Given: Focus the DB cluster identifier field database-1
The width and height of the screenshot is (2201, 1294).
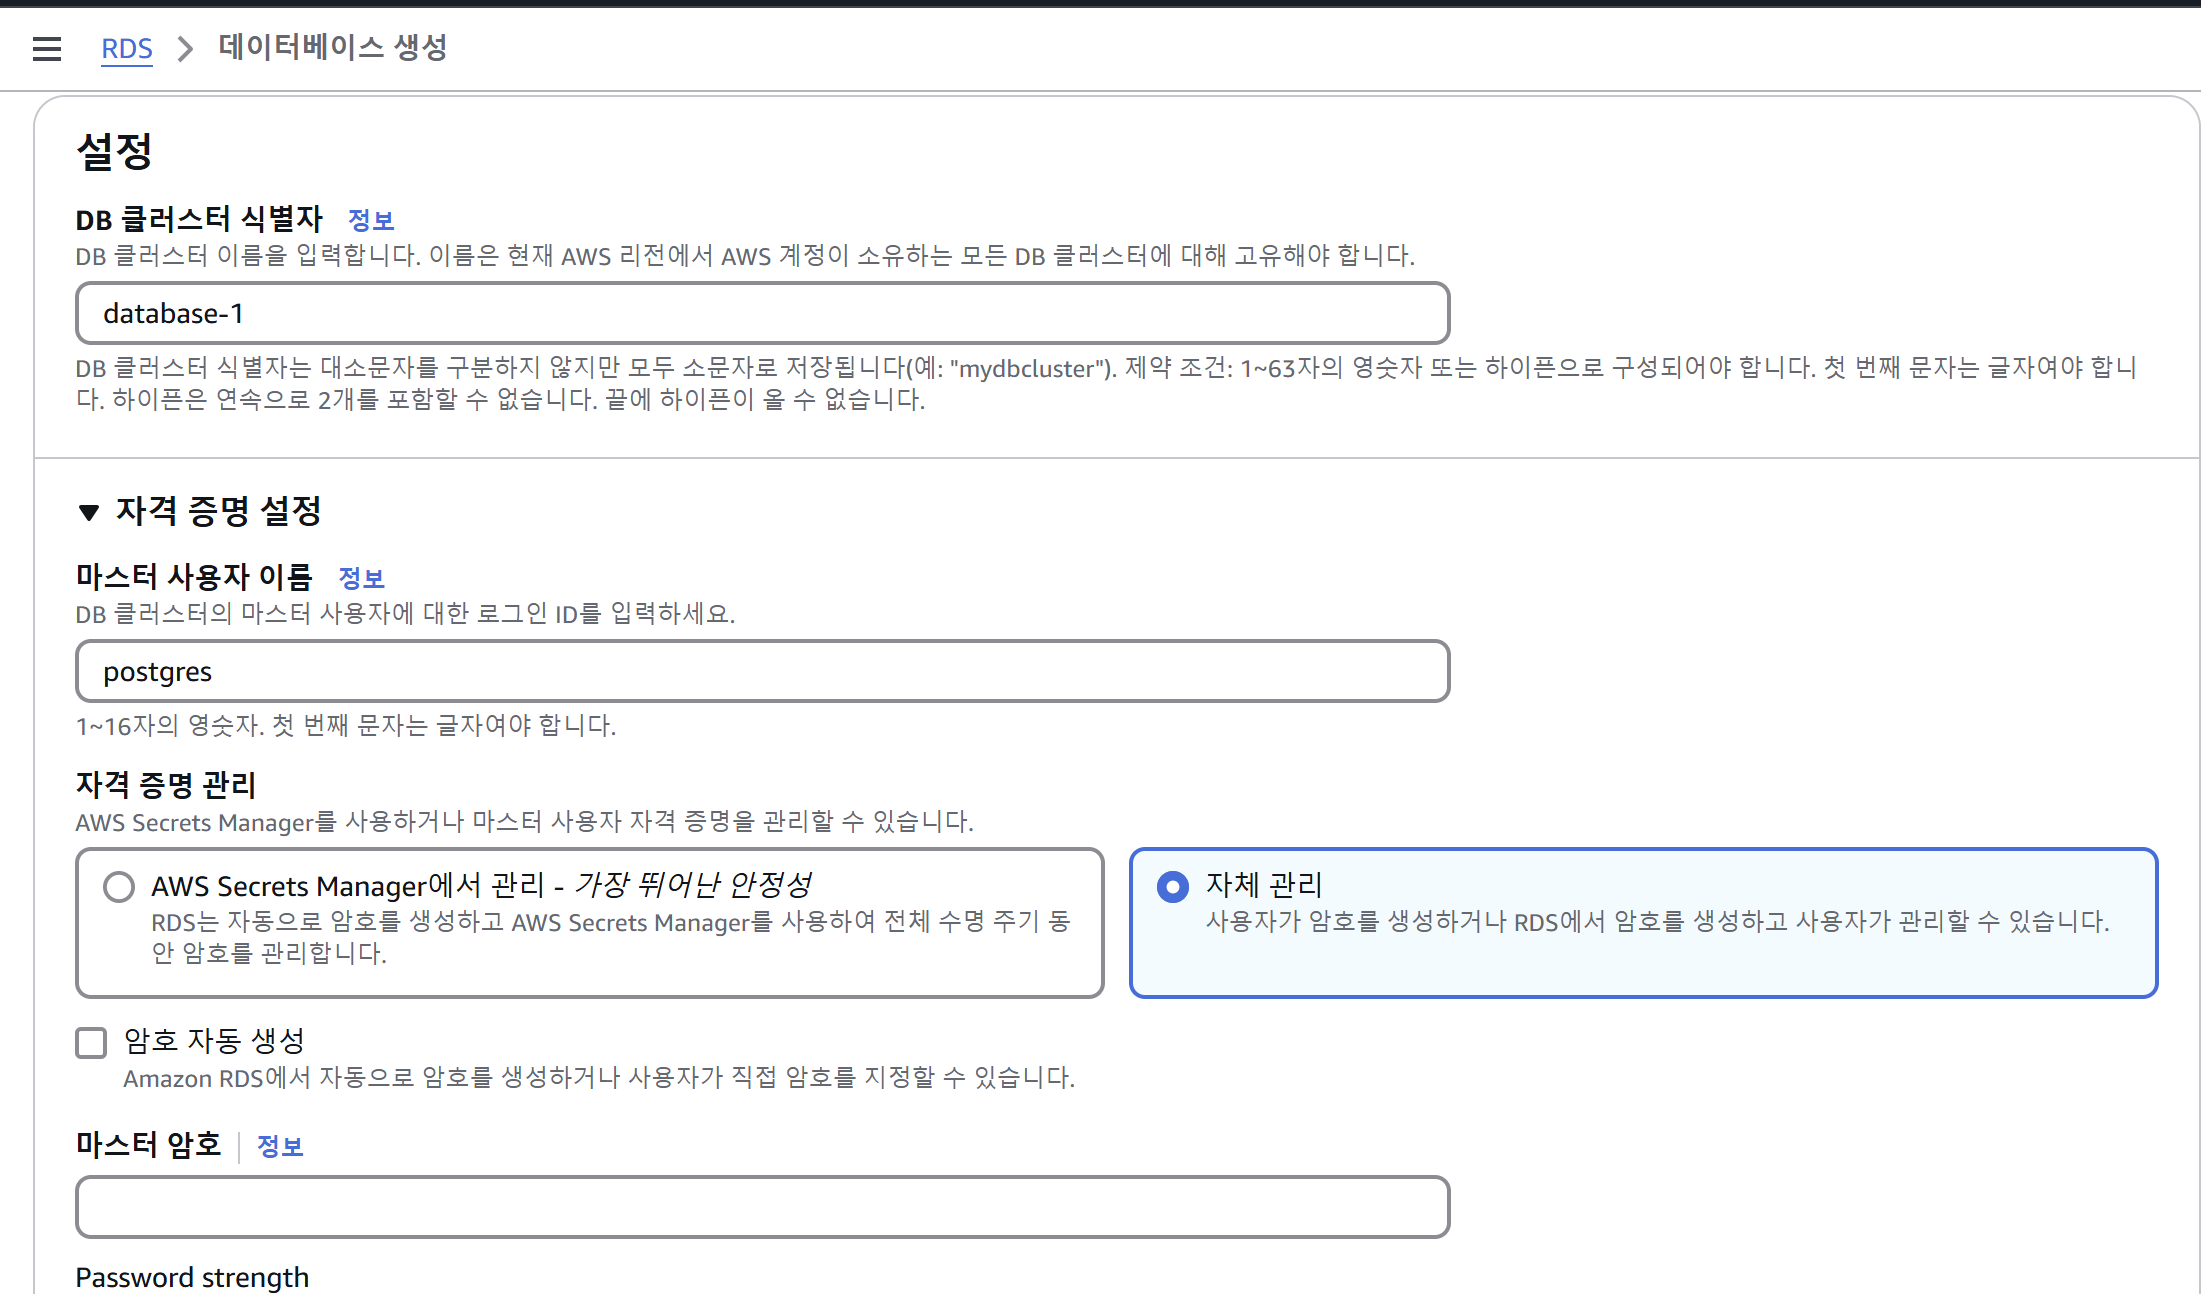Looking at the screenshot, I should click(x=762, y=313).
